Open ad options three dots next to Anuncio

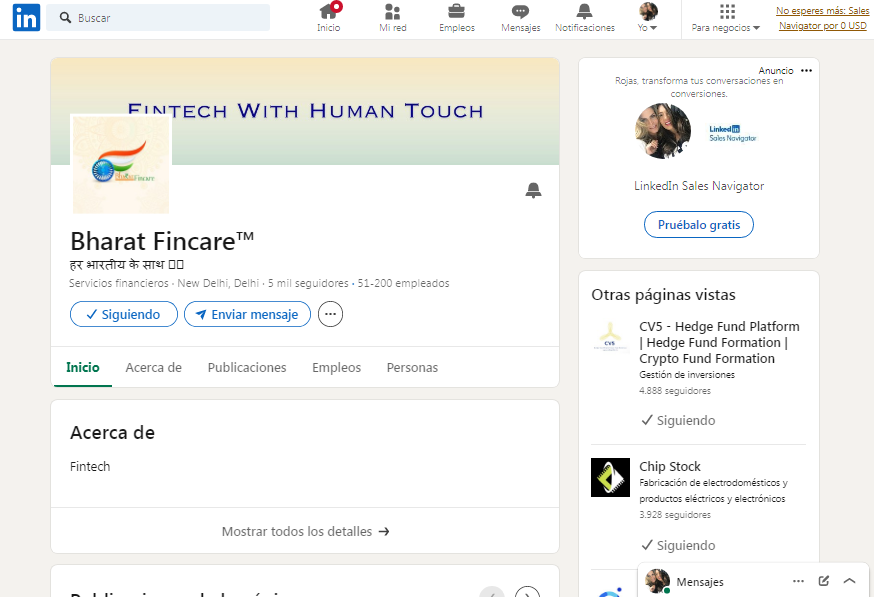806,71
